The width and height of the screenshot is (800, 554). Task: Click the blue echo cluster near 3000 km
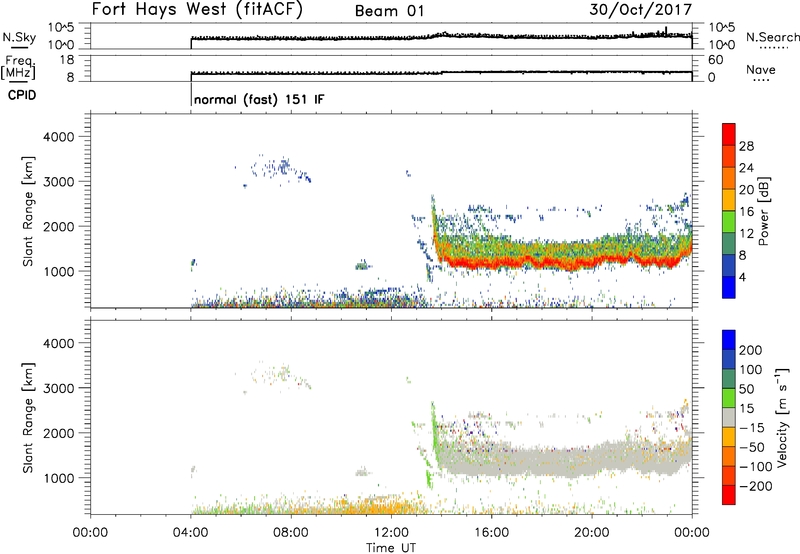pyautogui.click(x=280, y=169)
